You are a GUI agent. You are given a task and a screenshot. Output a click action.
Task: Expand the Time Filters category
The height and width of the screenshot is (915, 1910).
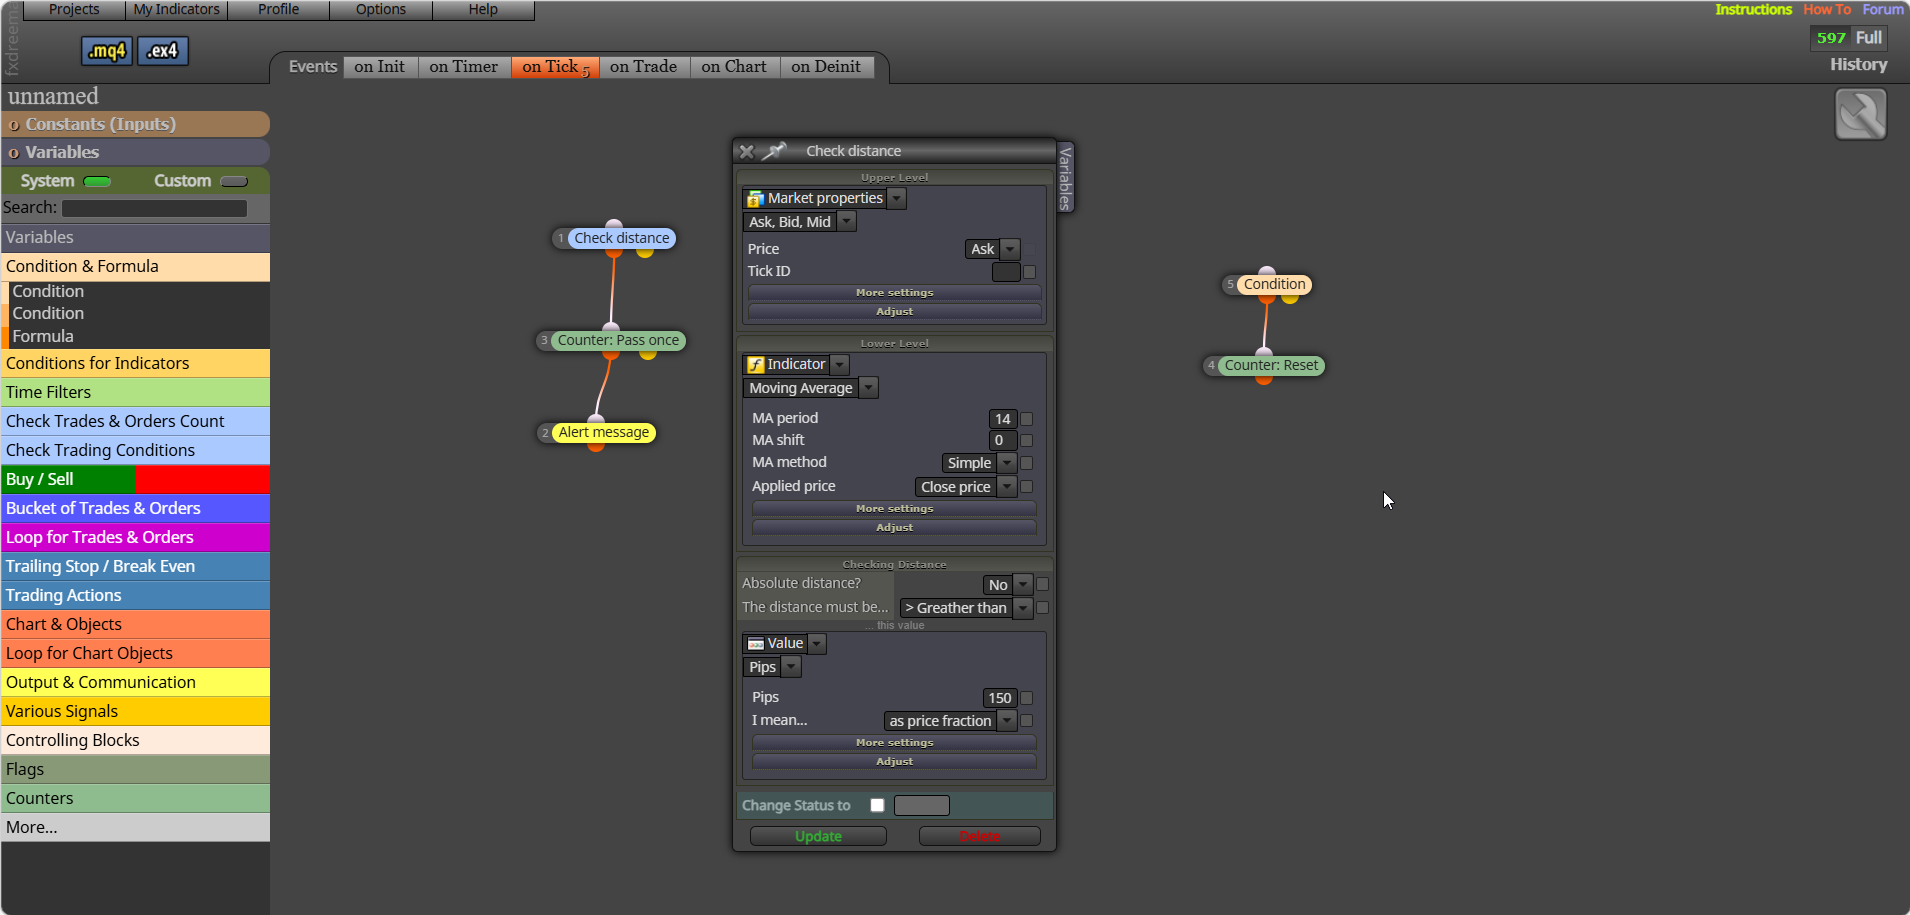coord(135,392)
